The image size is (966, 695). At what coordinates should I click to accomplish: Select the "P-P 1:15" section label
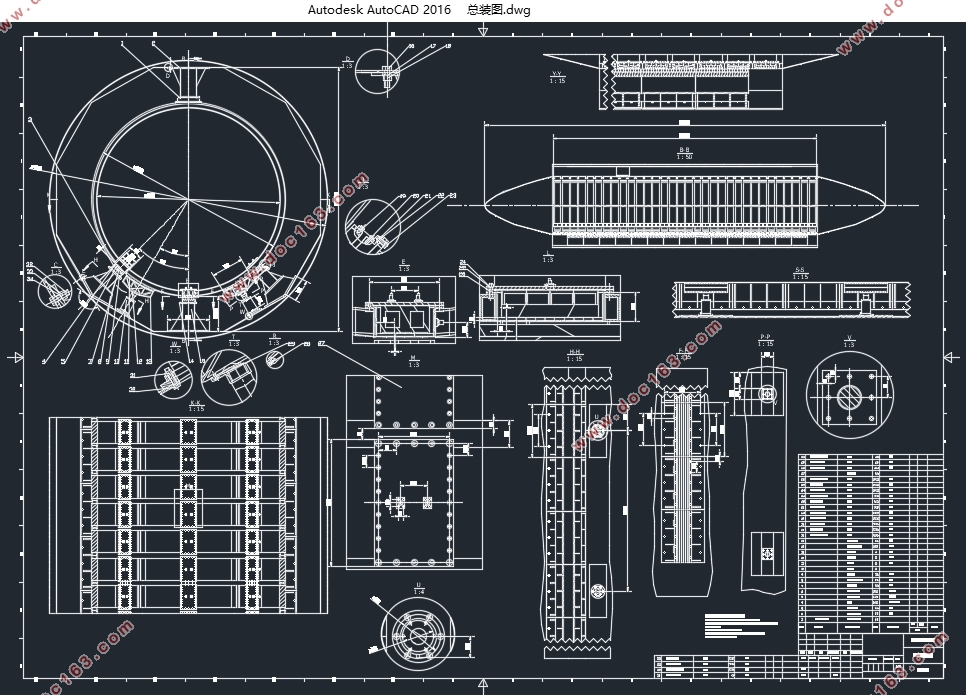pyautogui.click(x=765, y=341)
